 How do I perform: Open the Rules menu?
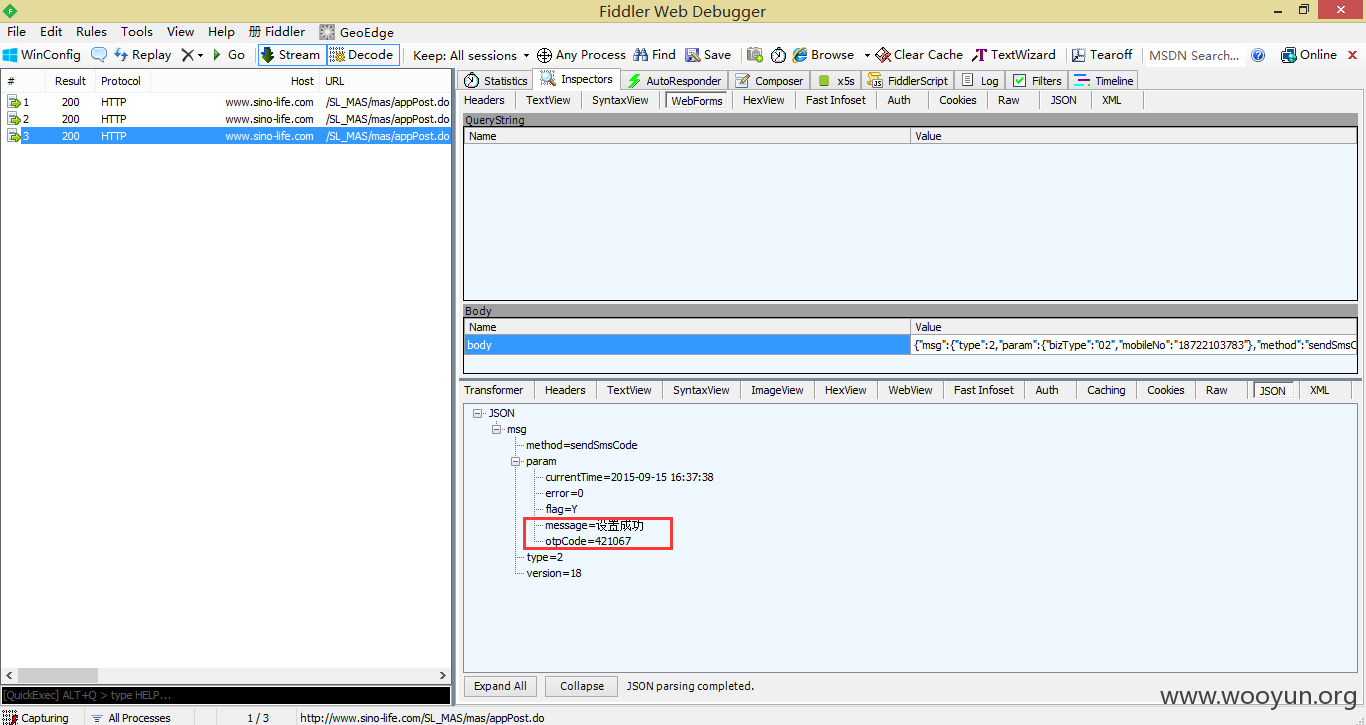pyautogui.click(x=91, y=31)
